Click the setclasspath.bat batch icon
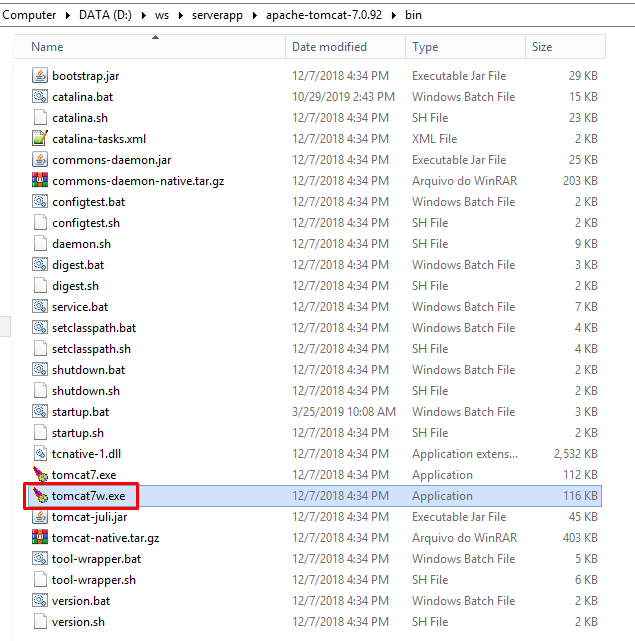This screenshot has width=635, height=641. coord(40,328)
